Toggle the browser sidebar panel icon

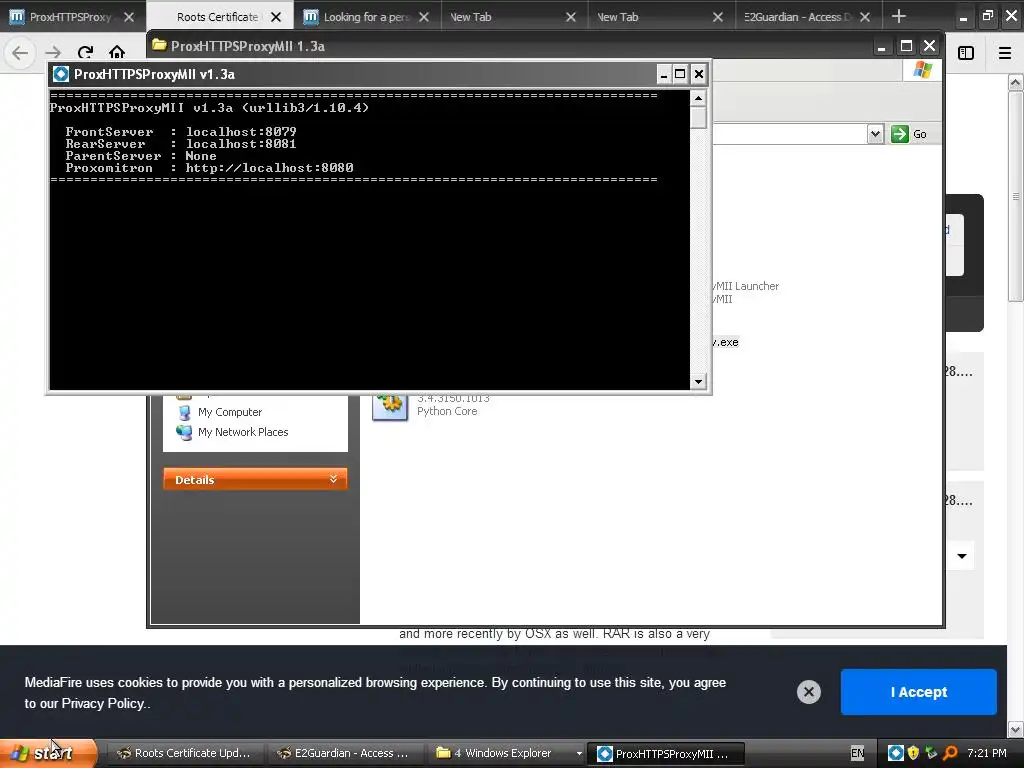tap(966, 53)
